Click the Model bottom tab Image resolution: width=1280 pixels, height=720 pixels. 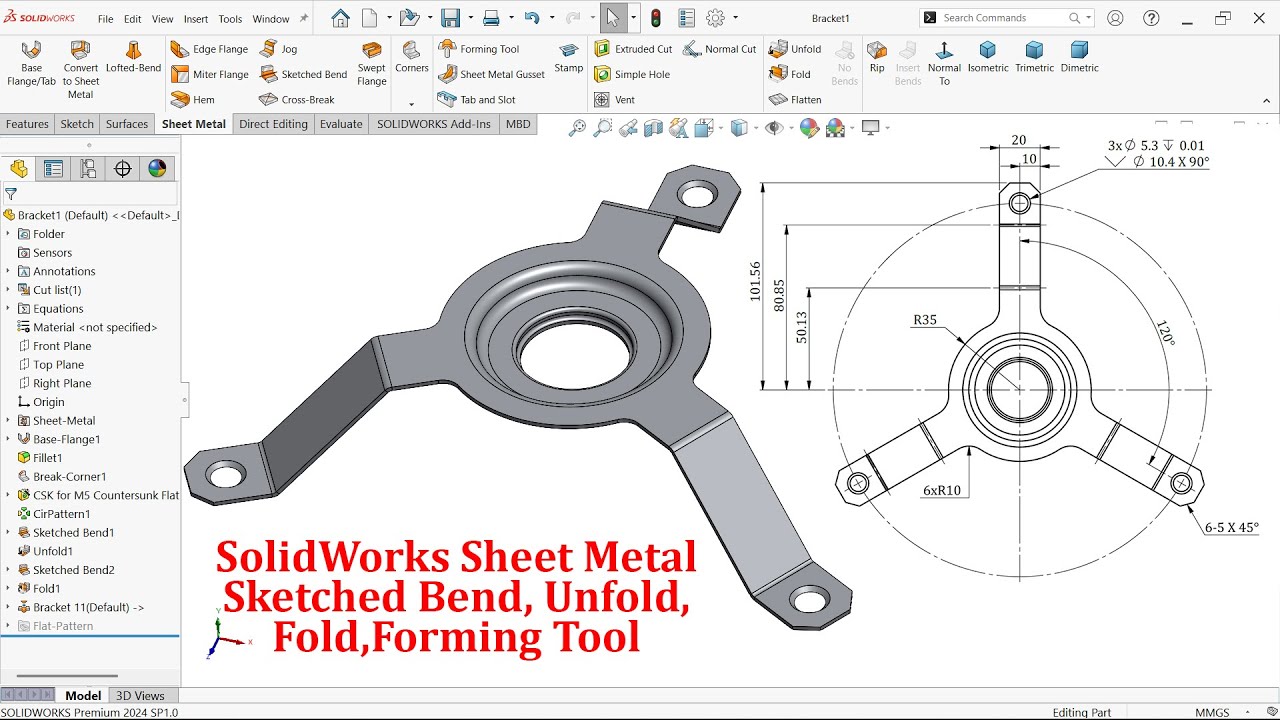83,696
